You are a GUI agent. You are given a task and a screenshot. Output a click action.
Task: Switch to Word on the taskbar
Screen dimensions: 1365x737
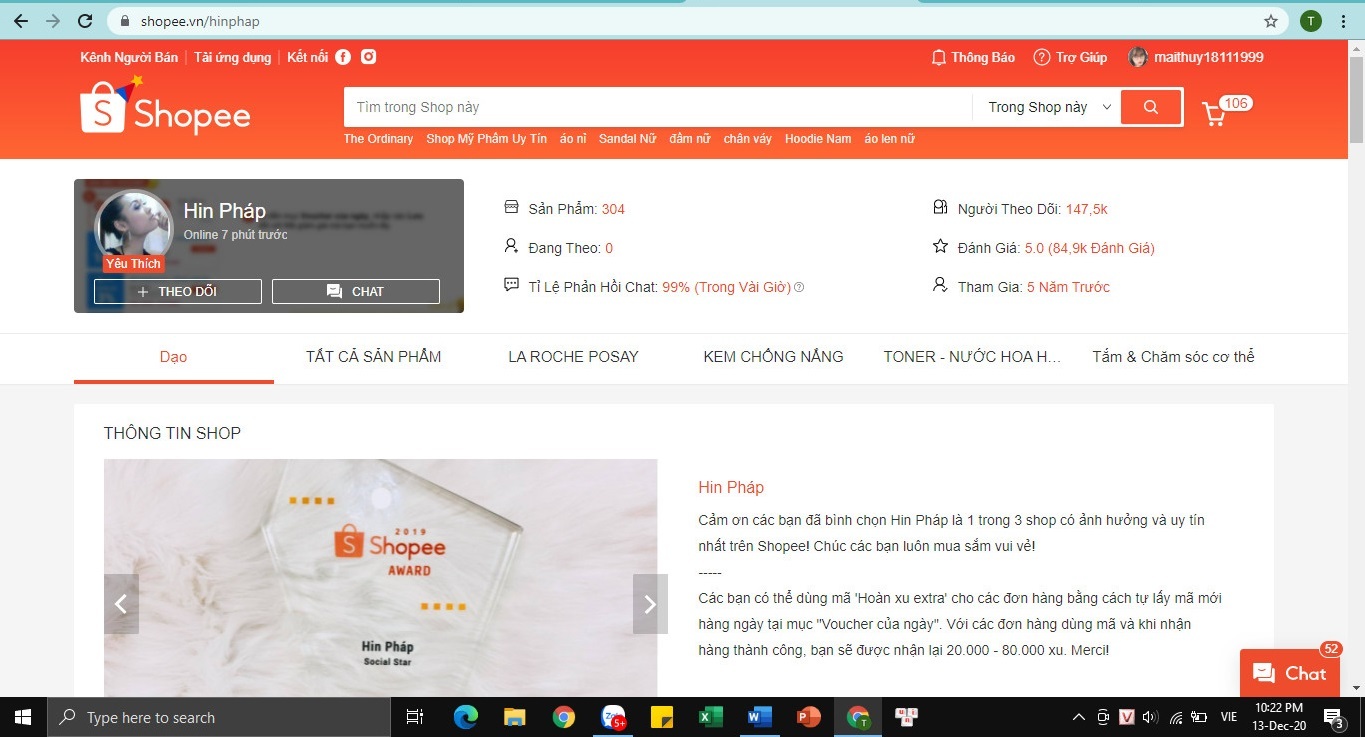tap(759, 717)
